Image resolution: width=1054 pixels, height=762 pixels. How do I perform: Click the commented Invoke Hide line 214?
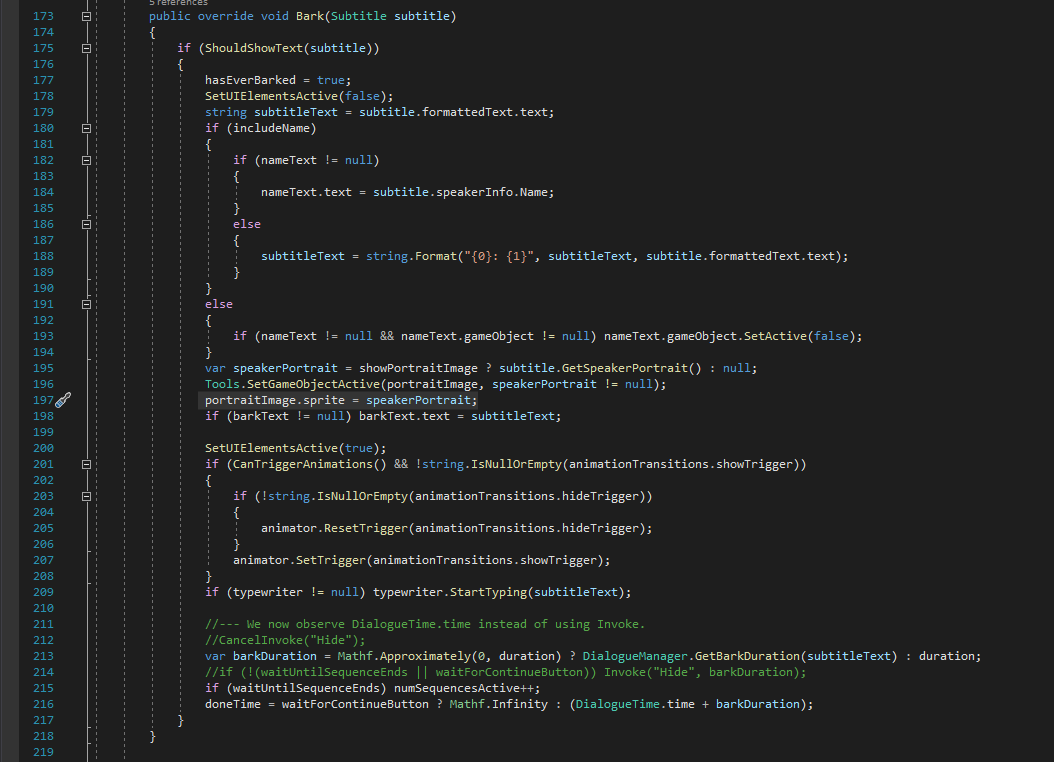505,673
